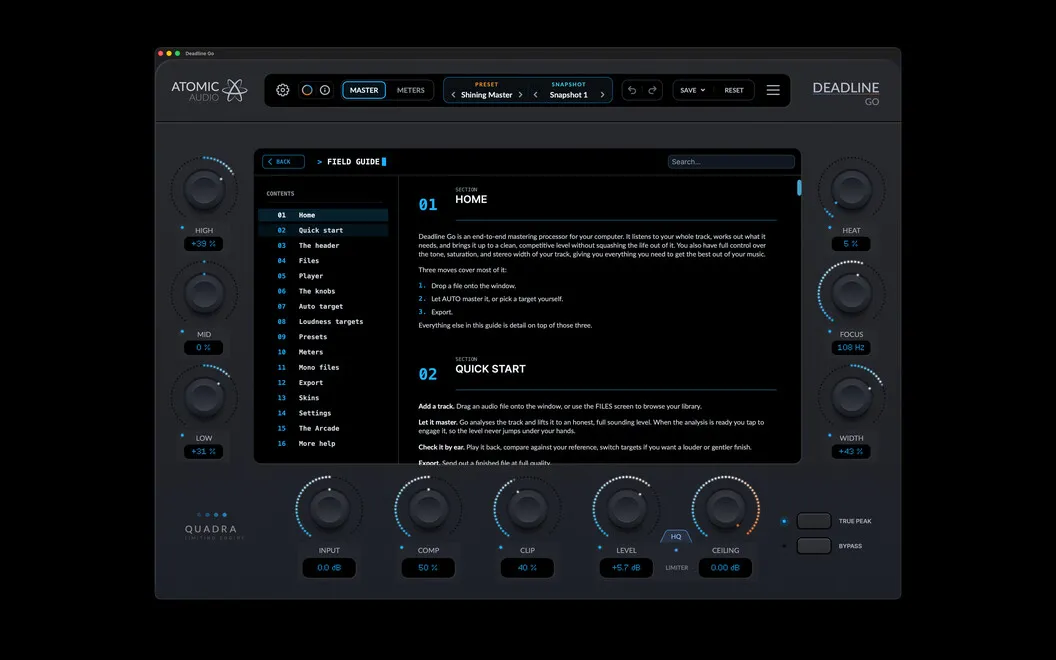Open the Snapshot 1 selector
This screenshot has height=660, width=1056.
(568, 95)
